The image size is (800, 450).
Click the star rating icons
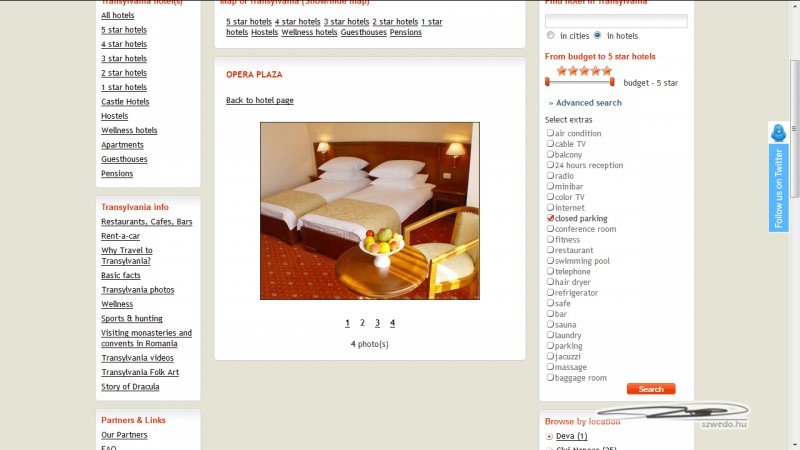[x=584, y=70]
